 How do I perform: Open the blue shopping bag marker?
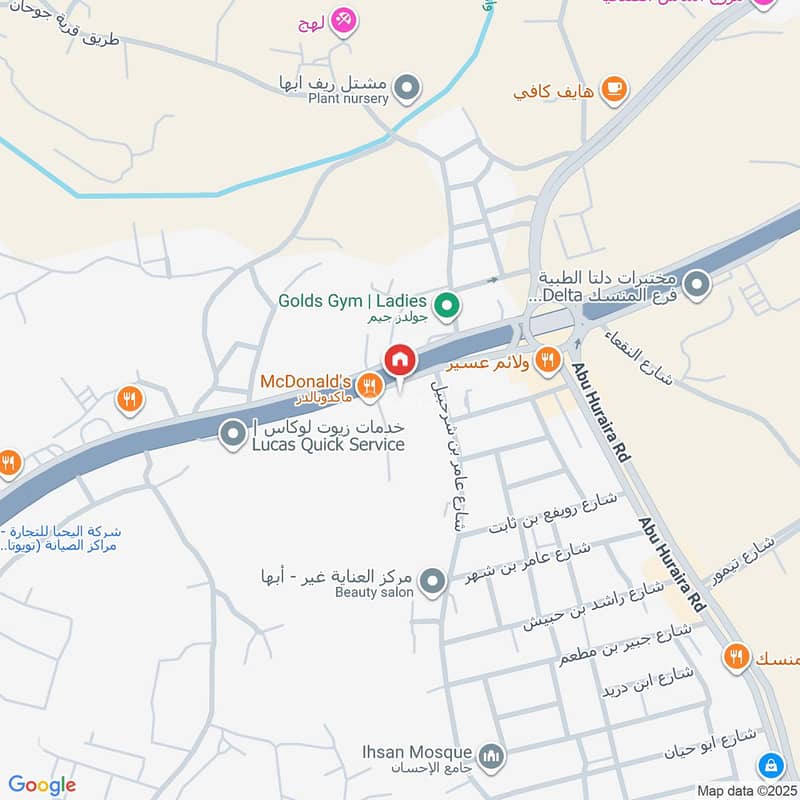click(x=771, y=766)
